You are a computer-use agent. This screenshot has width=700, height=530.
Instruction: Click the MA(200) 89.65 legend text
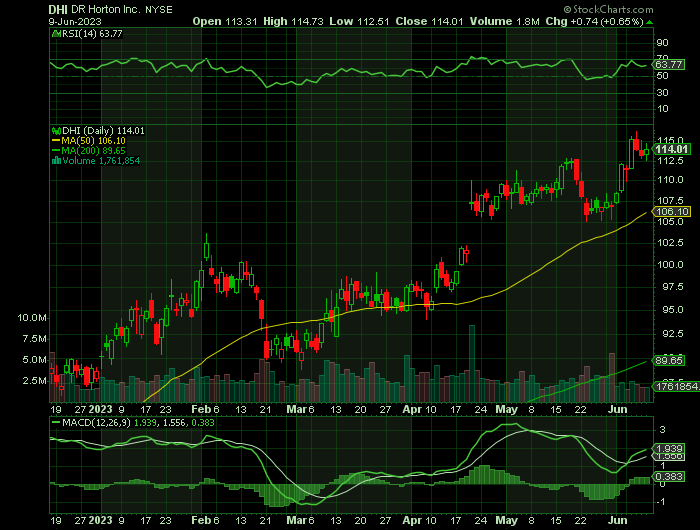pyautogui.click(x=93, y=151)
